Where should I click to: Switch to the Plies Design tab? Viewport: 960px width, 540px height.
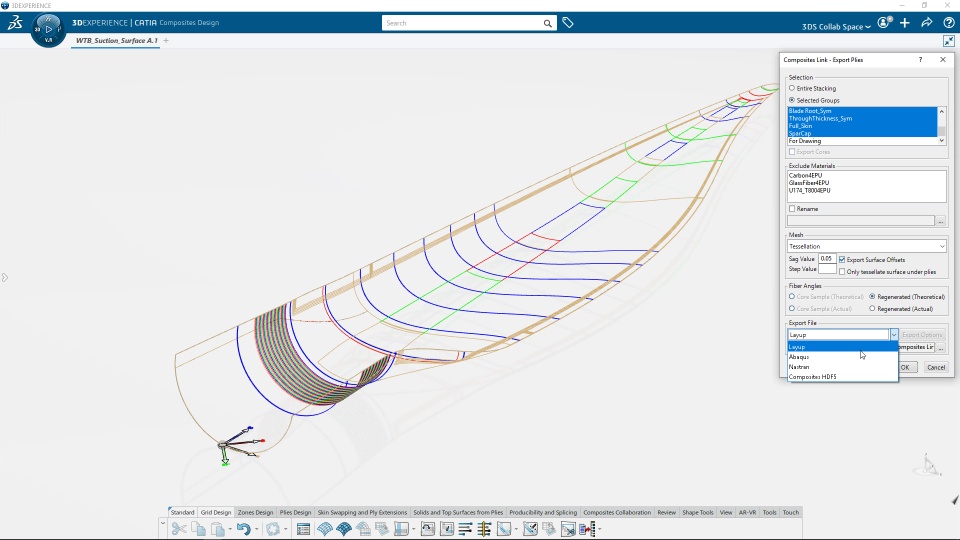(295, 512)
